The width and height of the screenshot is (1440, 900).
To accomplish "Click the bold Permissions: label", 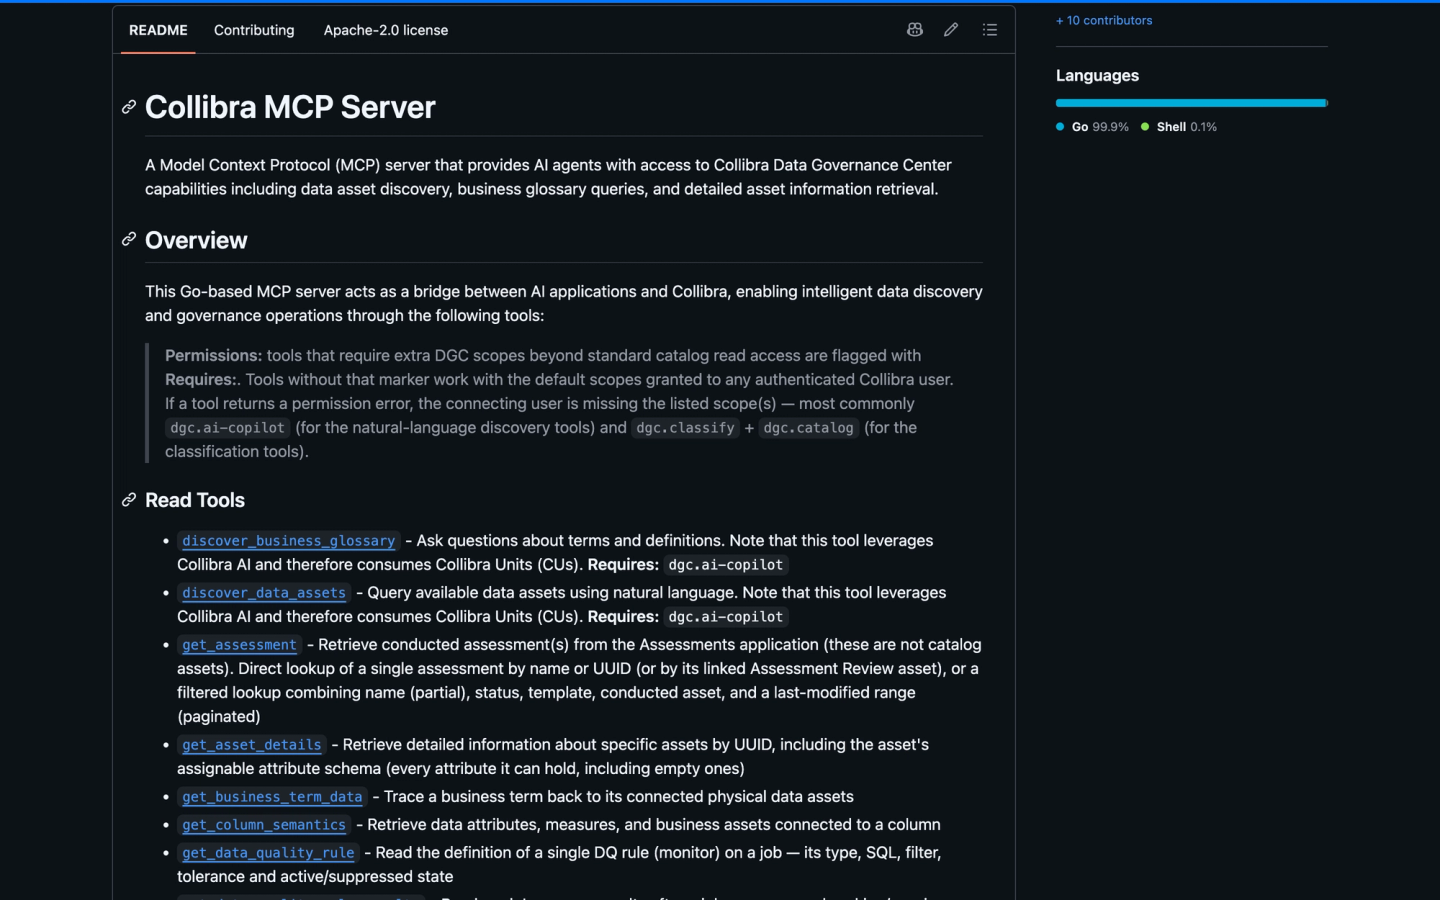I will point(214,356).
